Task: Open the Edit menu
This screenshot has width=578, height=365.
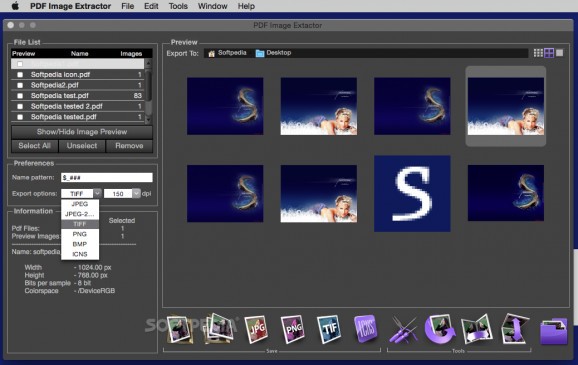Action: (151, 6)
